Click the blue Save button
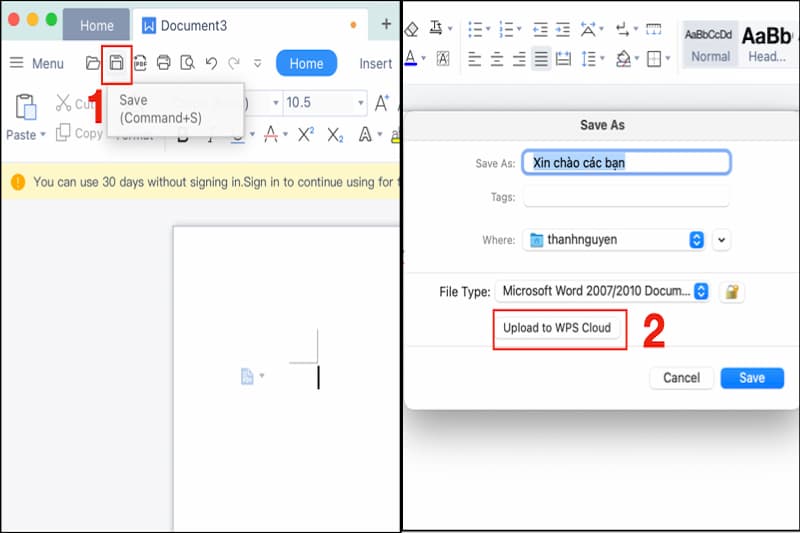This screenshot has height=533, width=800. 752,378
